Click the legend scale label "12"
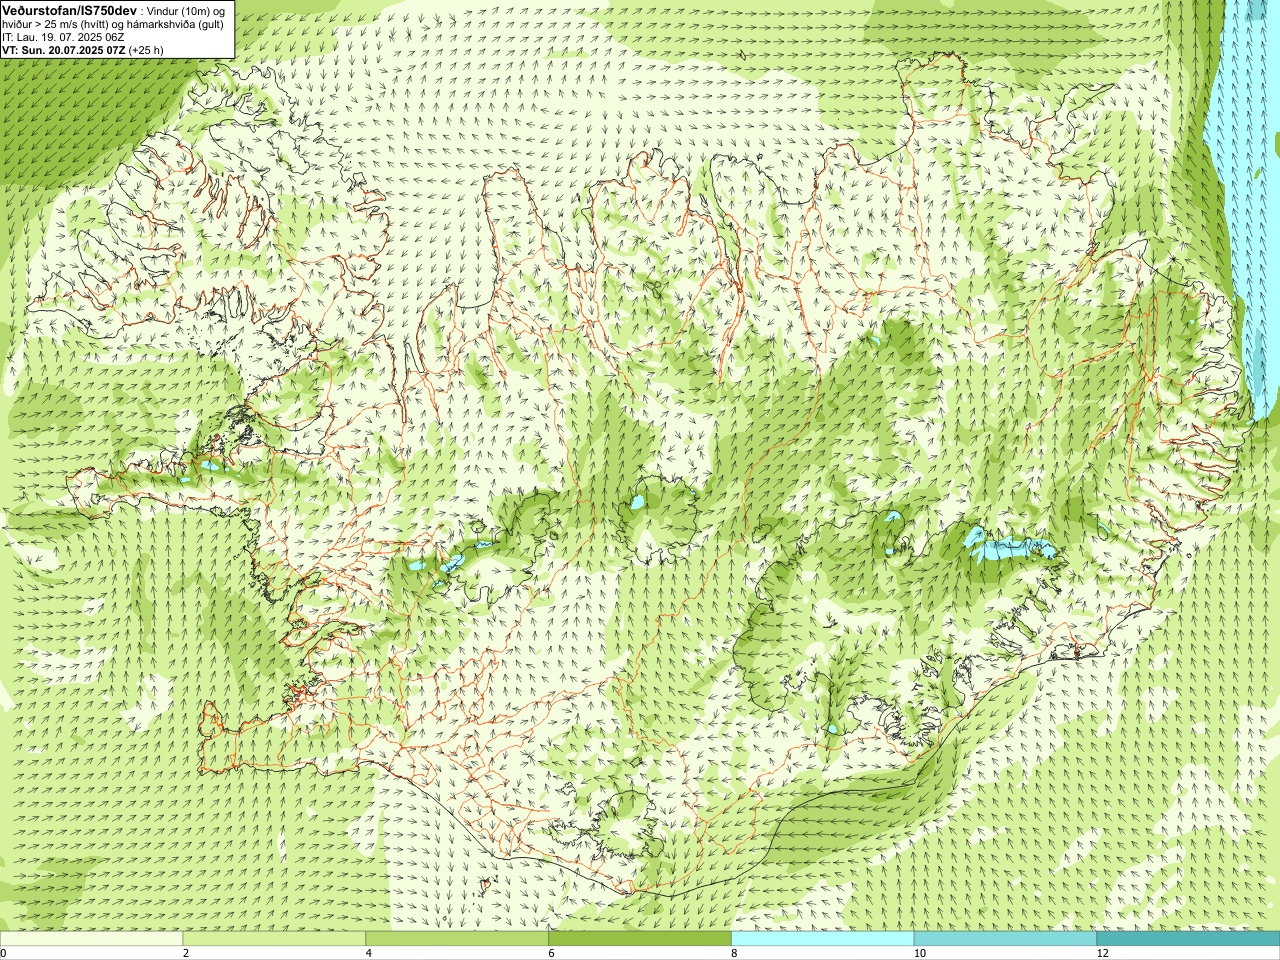The height and width of the screenshot is (960, 1280). click(x=1102, y=954)
